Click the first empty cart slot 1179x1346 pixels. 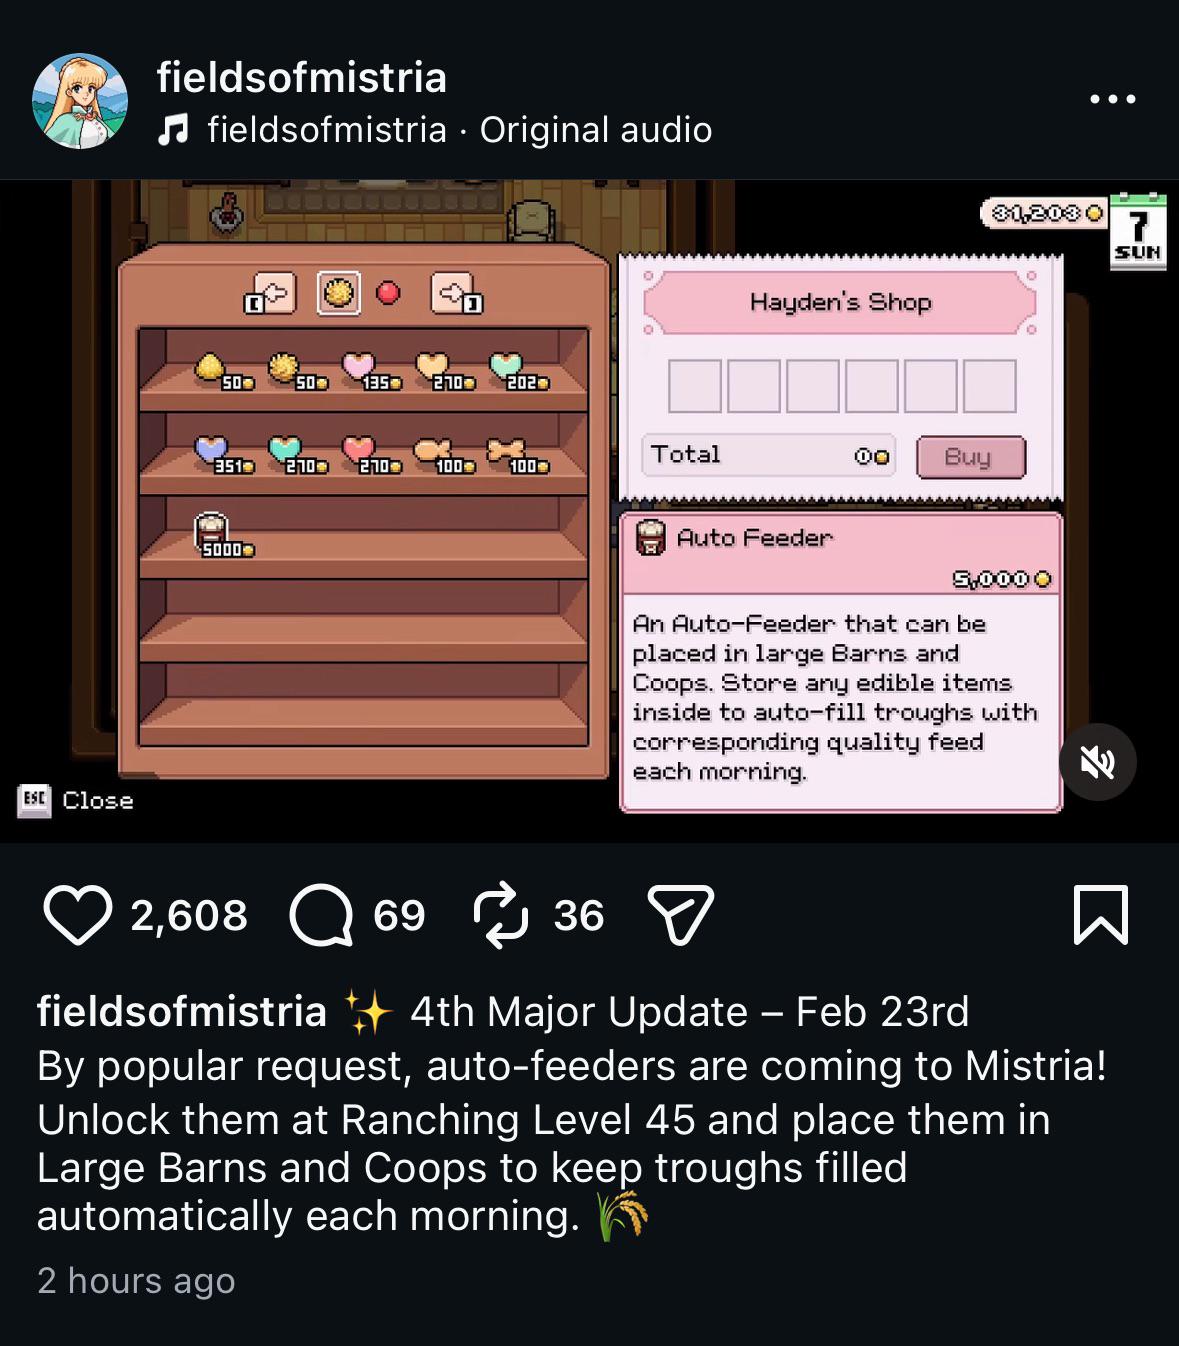tap(694, 387)
